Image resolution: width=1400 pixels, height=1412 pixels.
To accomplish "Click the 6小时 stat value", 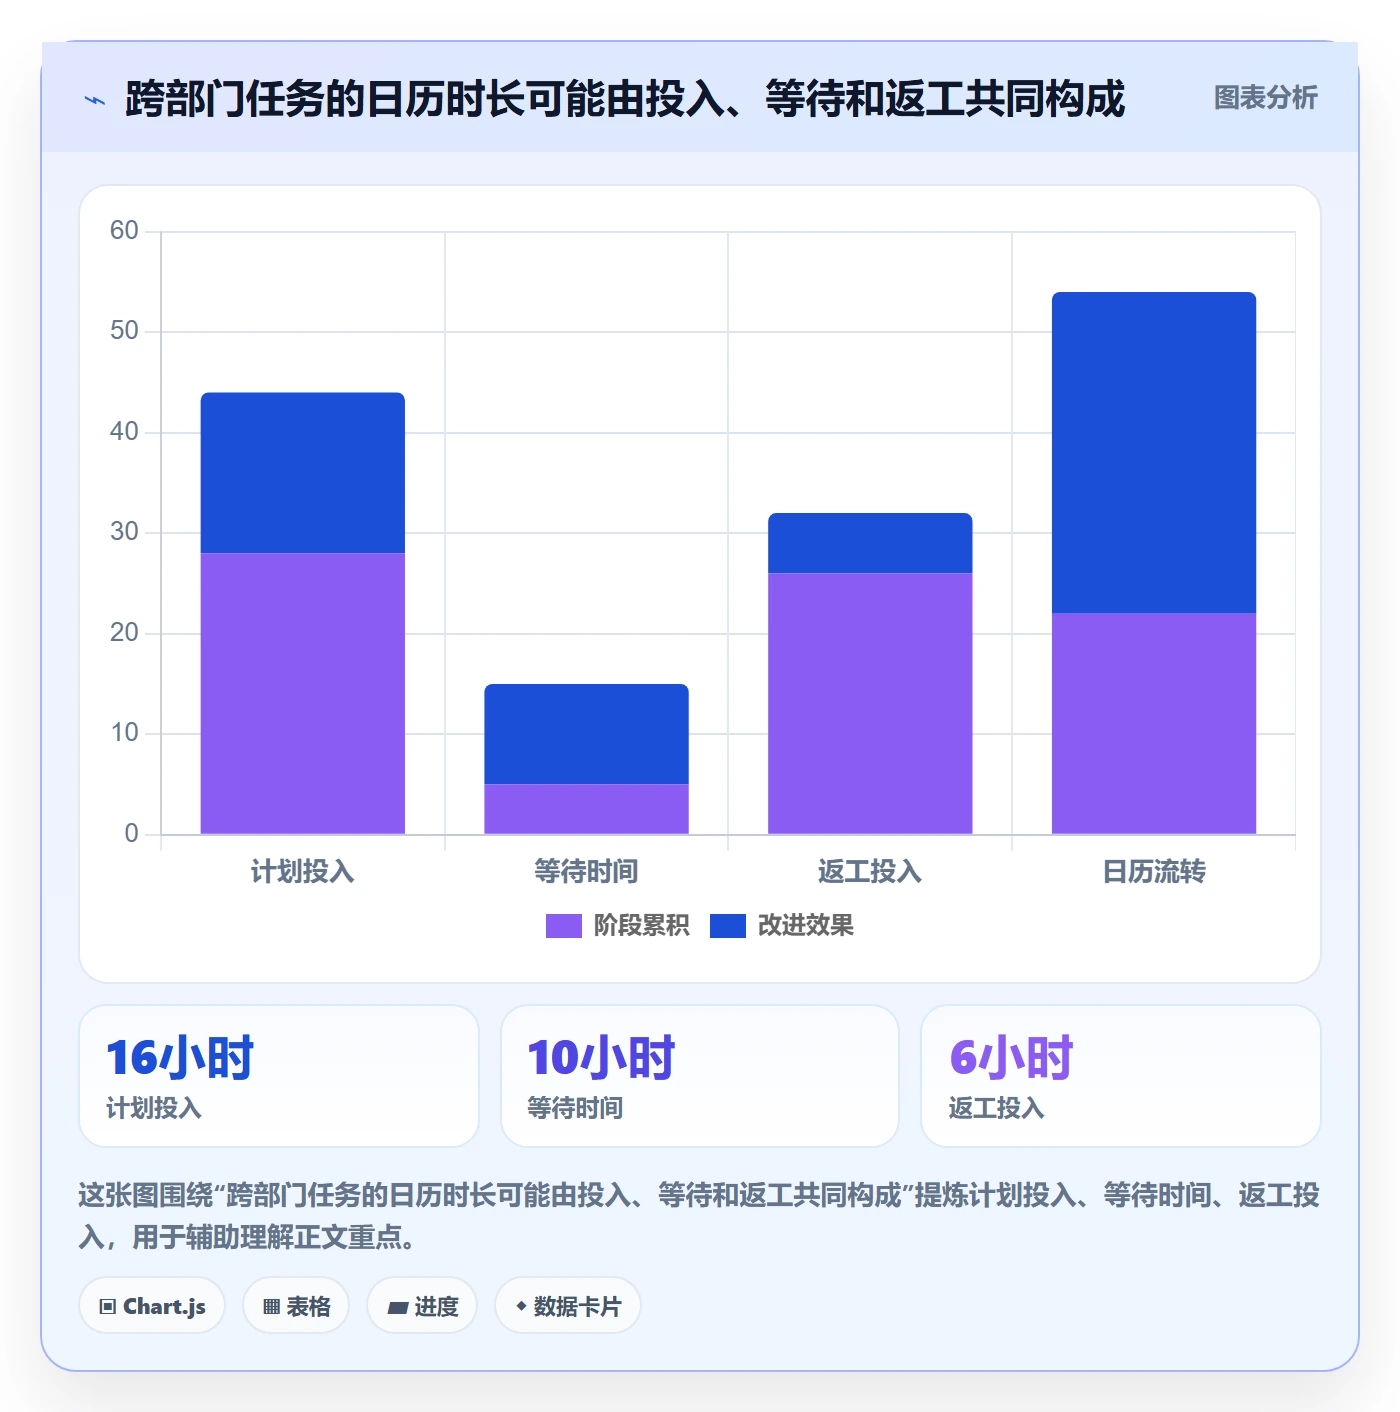I will coord(1011,1058).
